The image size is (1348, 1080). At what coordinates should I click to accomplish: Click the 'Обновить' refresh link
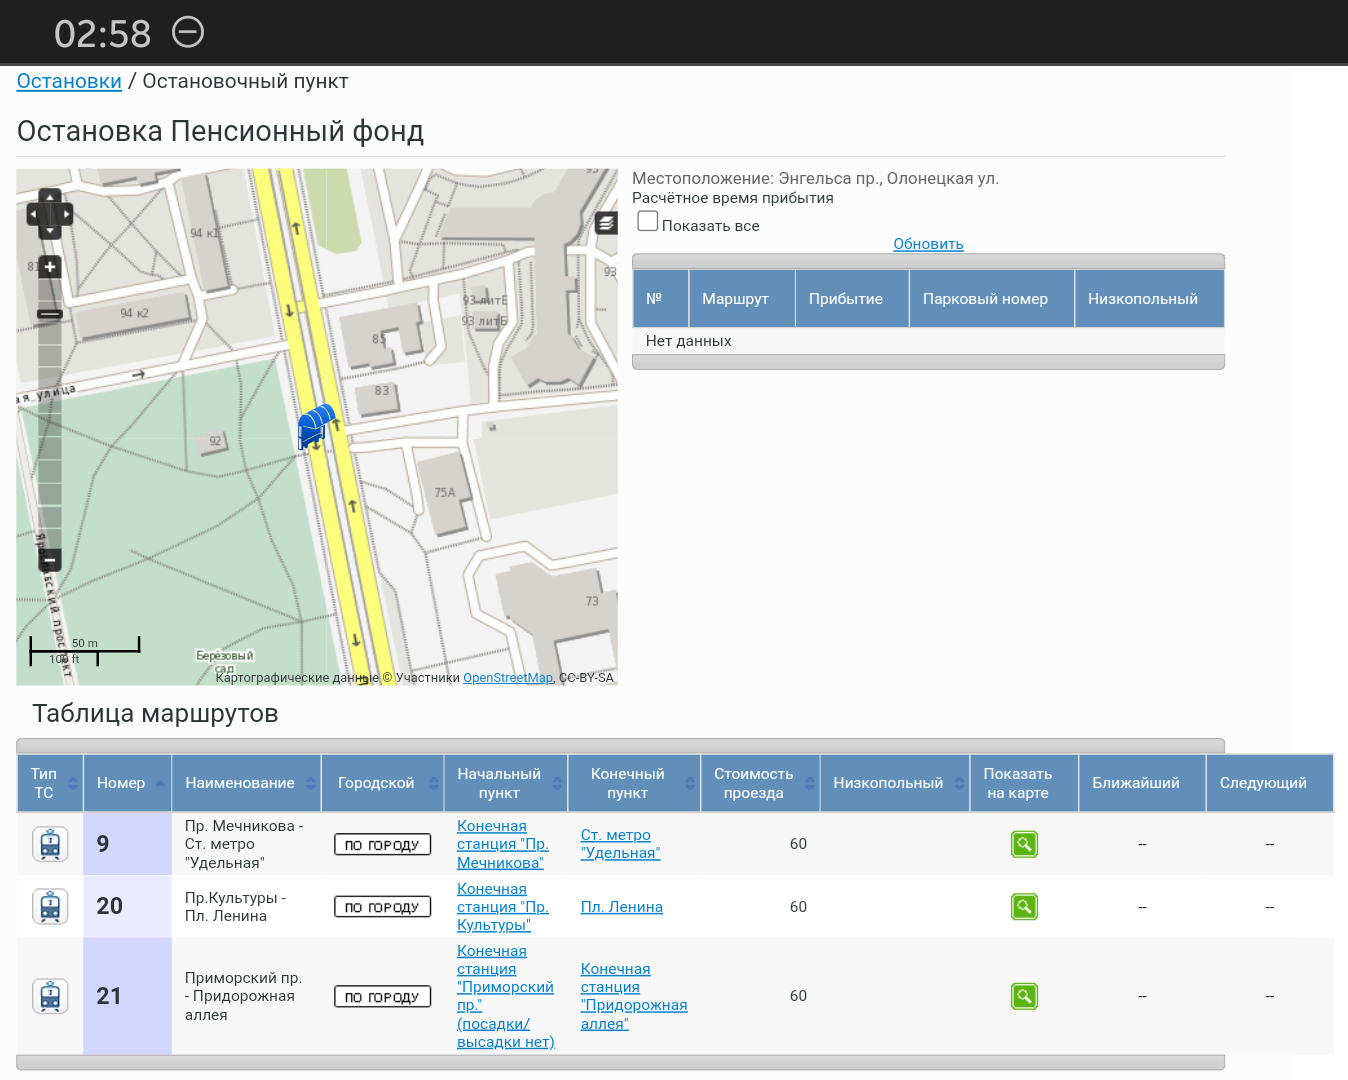coord(928,244)
